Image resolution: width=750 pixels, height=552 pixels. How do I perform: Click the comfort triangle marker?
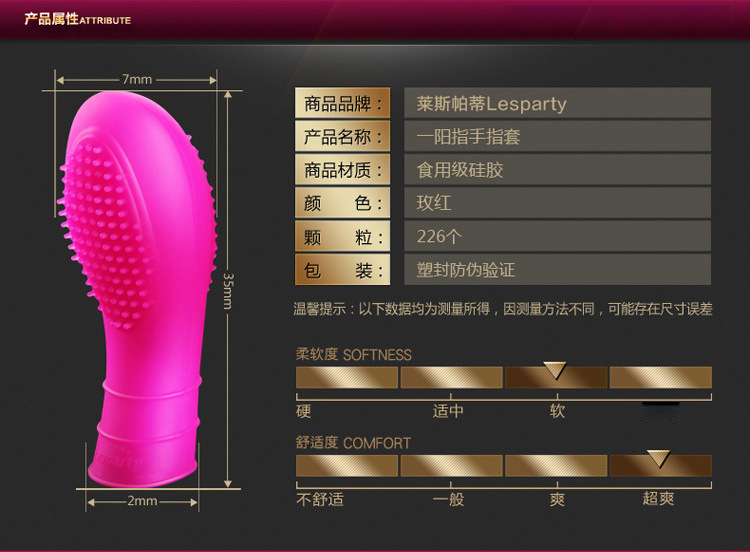[658, 458]
